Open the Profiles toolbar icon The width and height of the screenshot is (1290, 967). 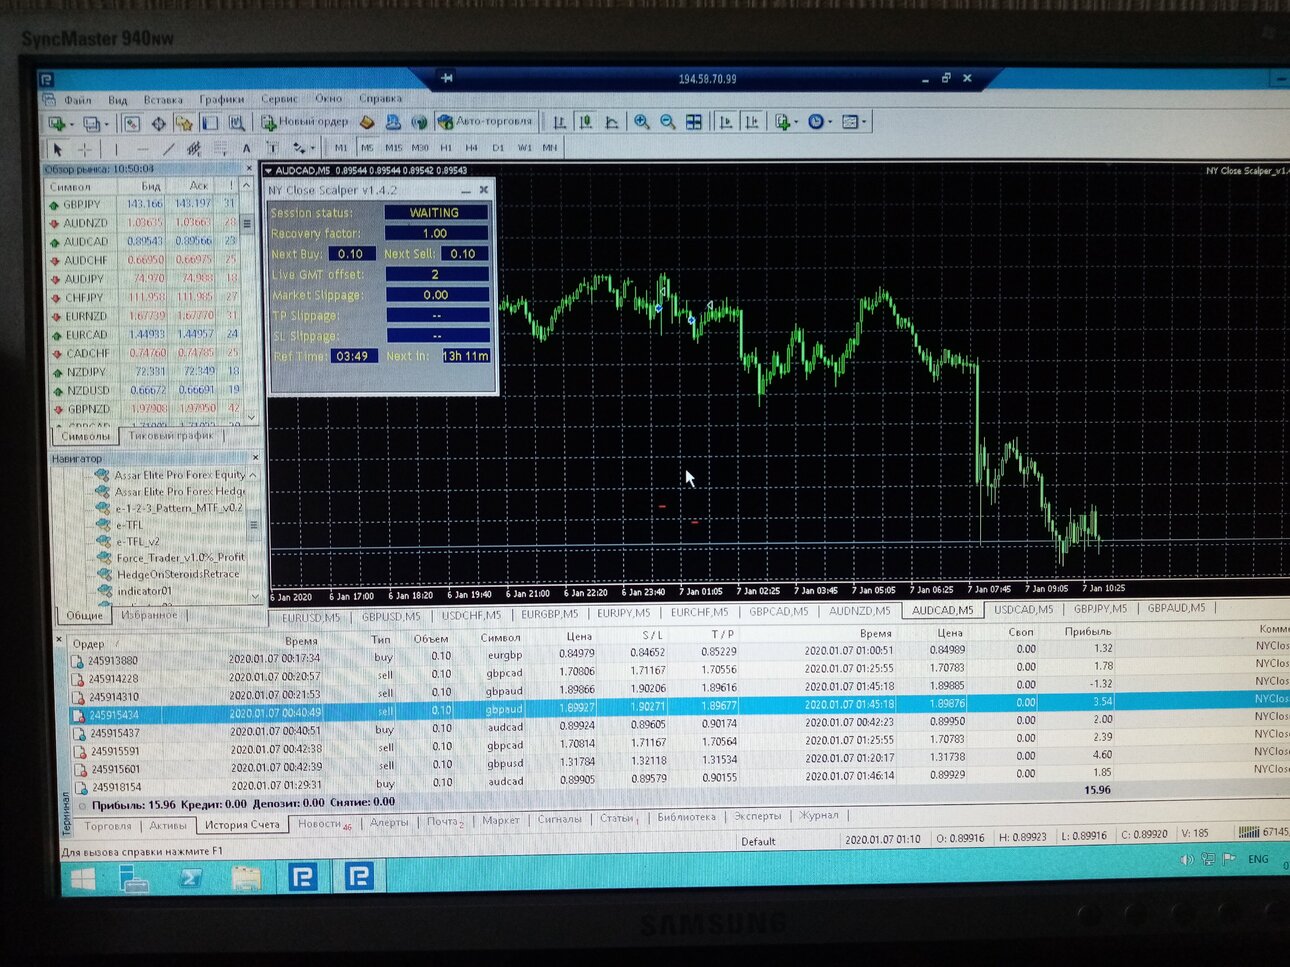pos(94,123)
